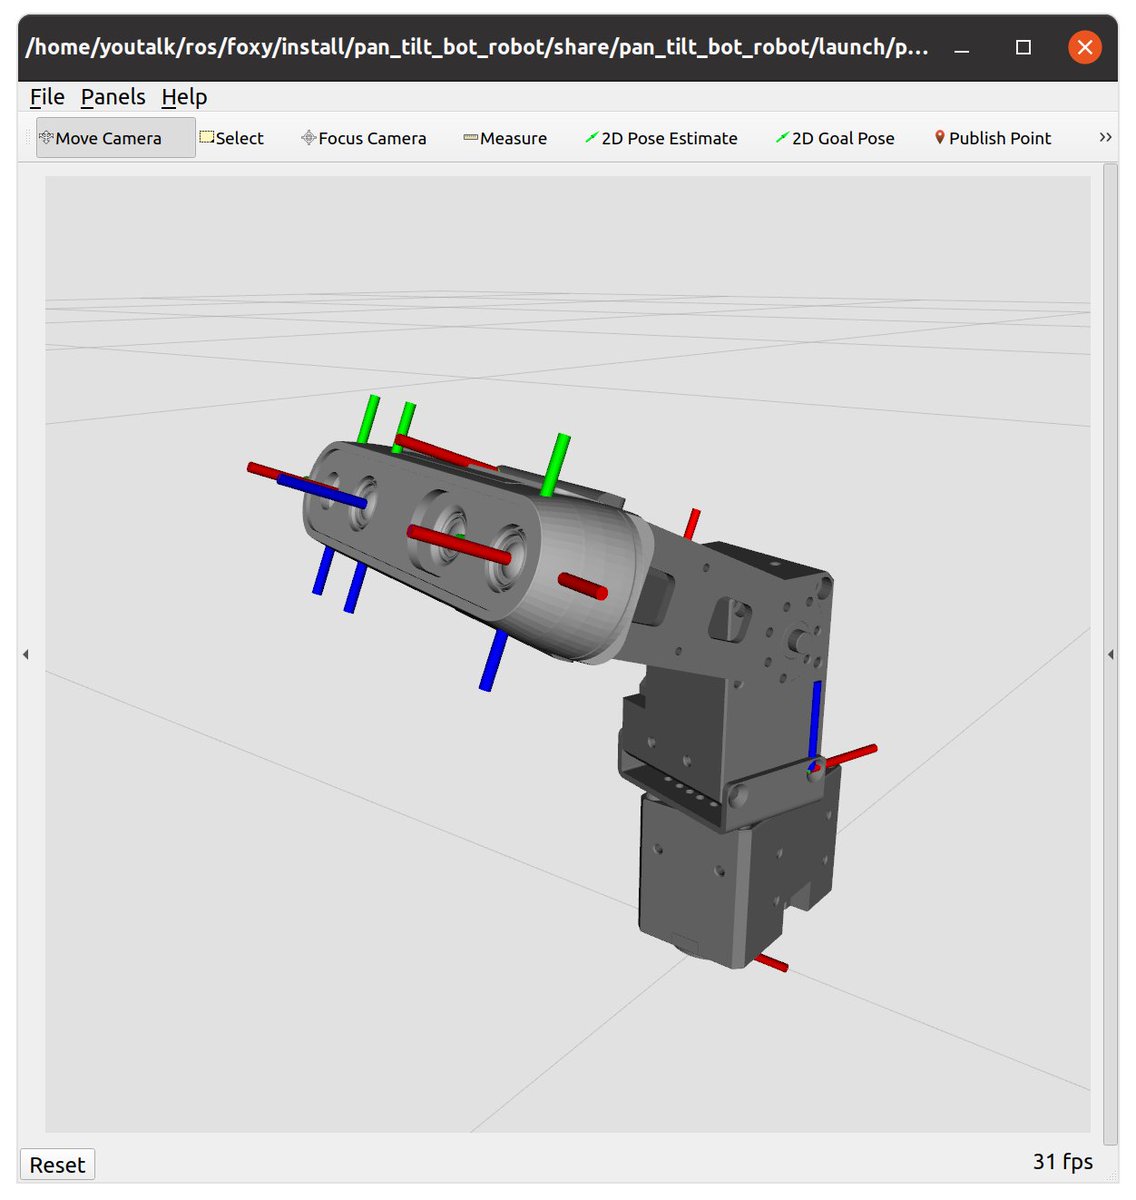Image resolution: width=1136 pixels, height=1200 pixels.
Task: Click the green arrow icon on 2D Pose Estimate
Action: 591,137
